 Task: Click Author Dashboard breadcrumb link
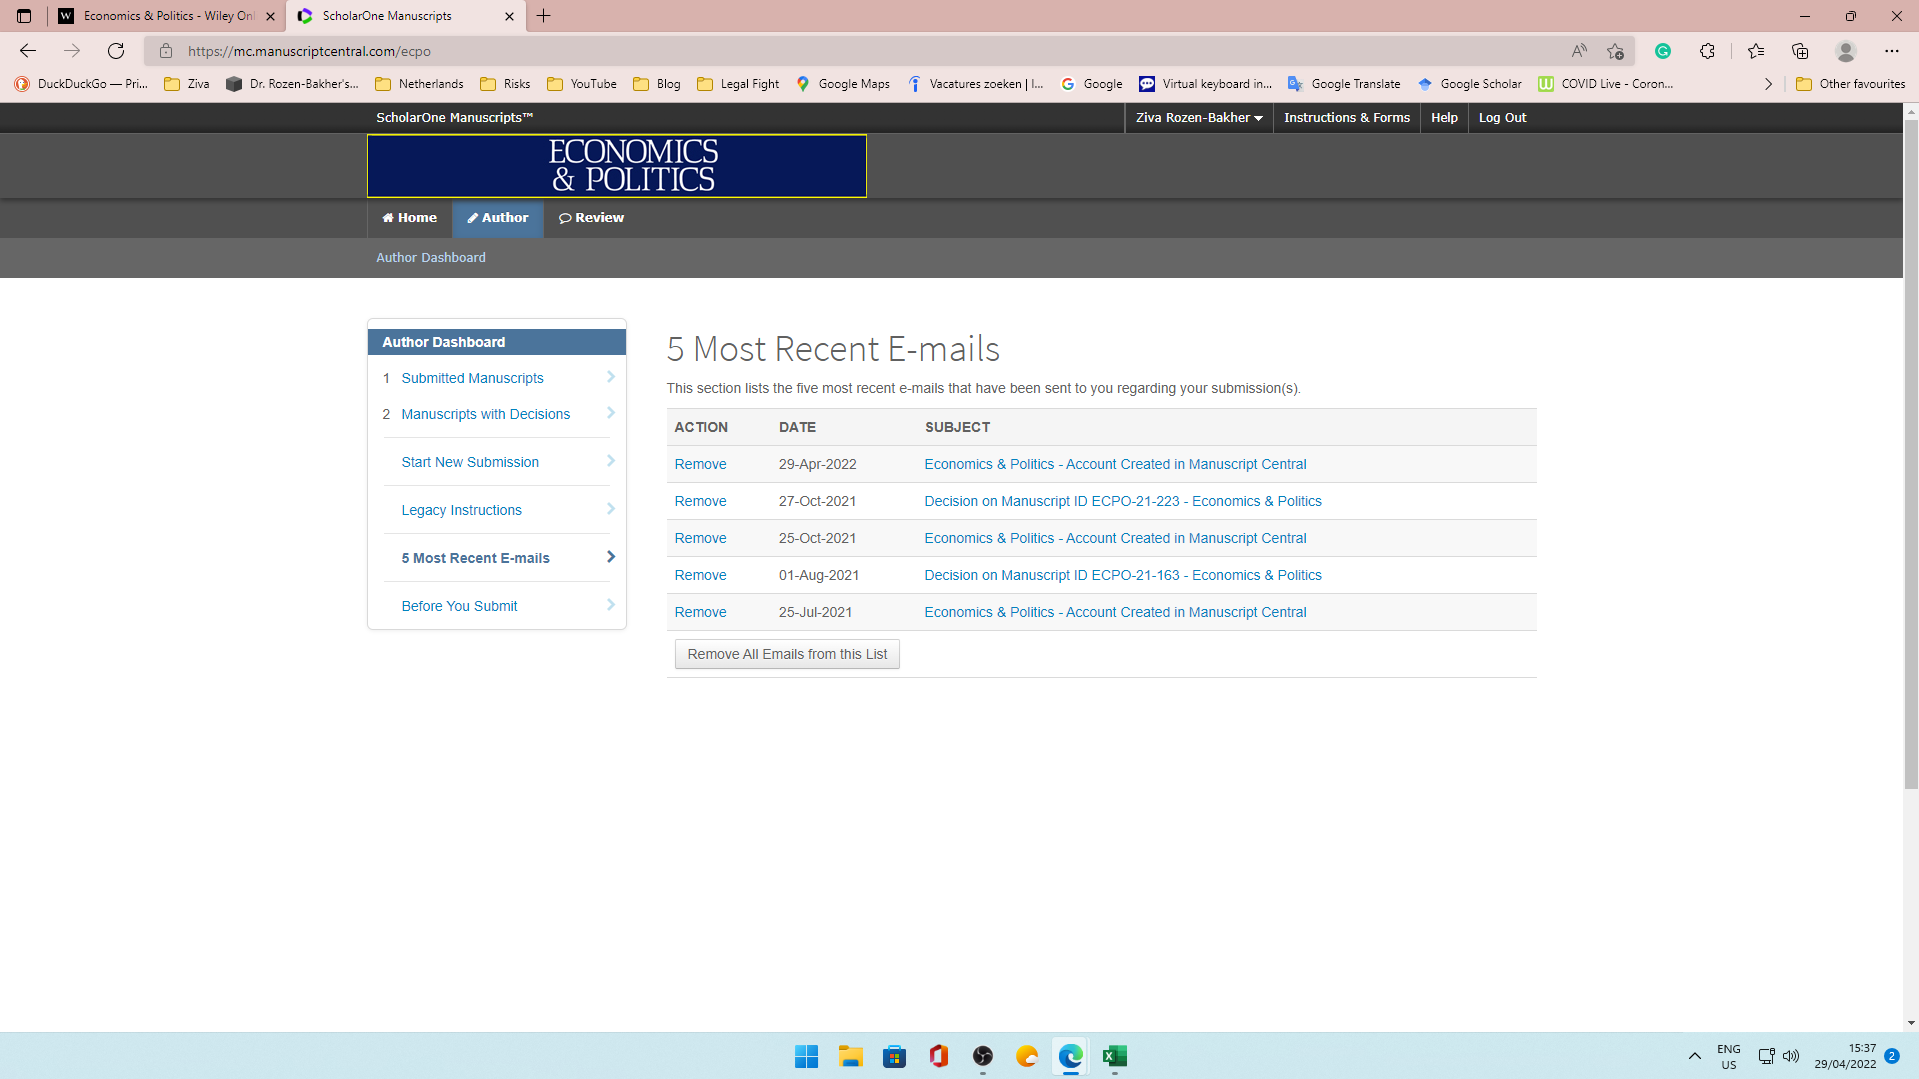click(x=431, y=258)
